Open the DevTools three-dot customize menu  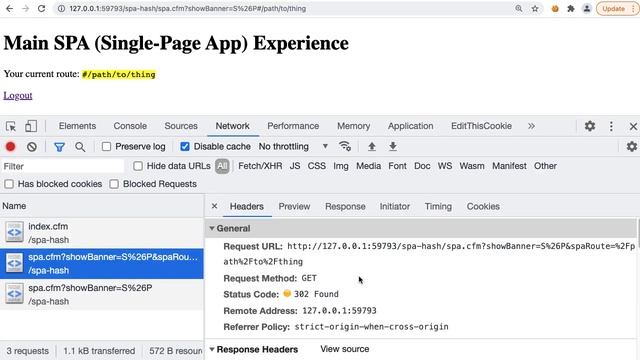pos(611,126)
